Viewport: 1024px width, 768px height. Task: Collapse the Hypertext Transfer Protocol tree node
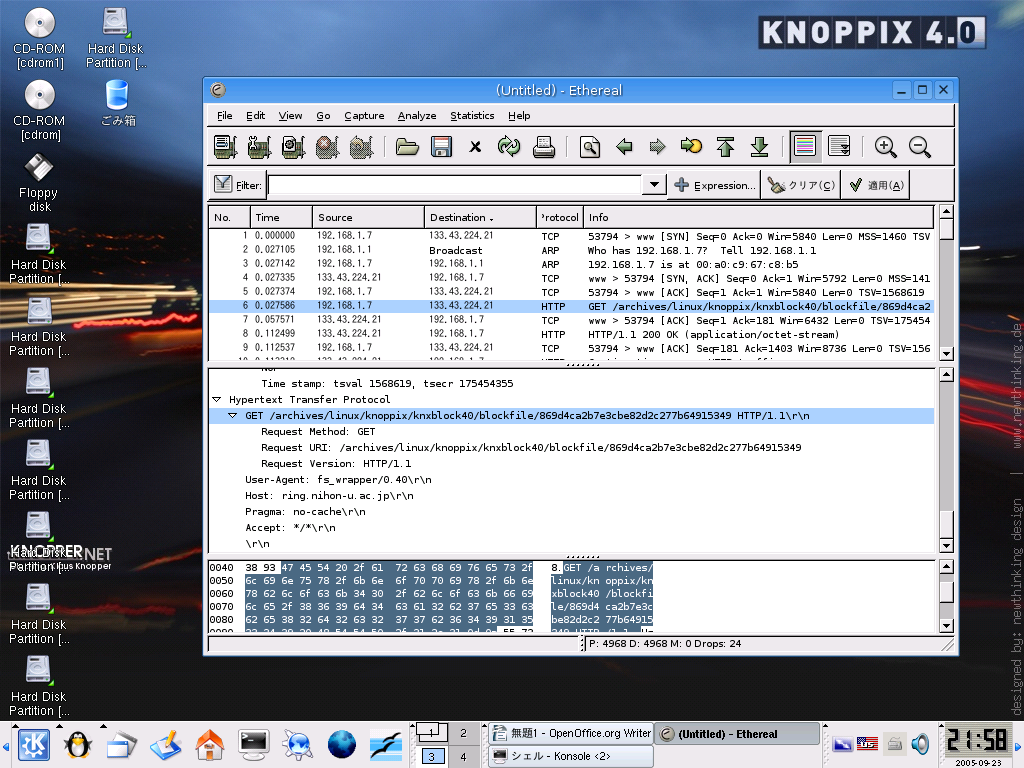[217, 399]
